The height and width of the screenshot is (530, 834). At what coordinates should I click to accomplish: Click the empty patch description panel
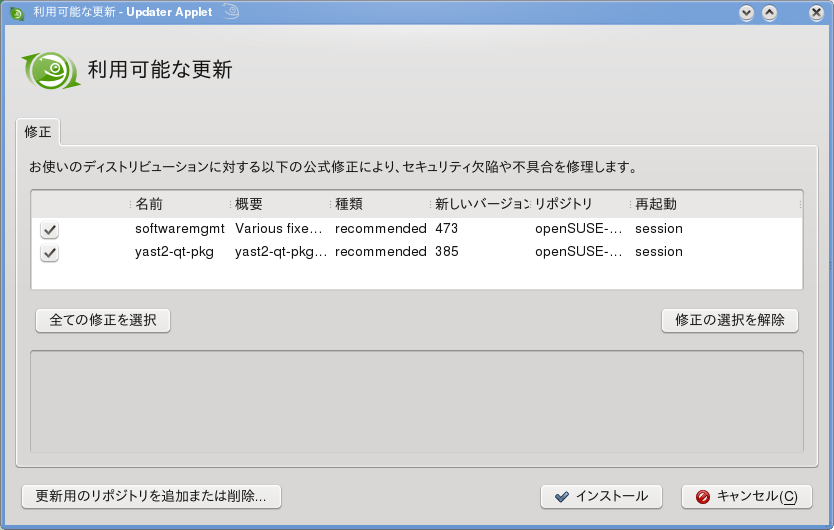[x=416, y=402]
